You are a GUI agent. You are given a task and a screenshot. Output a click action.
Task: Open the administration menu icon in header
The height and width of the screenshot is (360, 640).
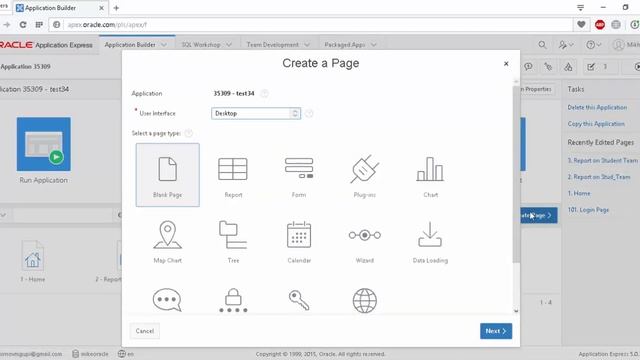[x=566, y=45]
